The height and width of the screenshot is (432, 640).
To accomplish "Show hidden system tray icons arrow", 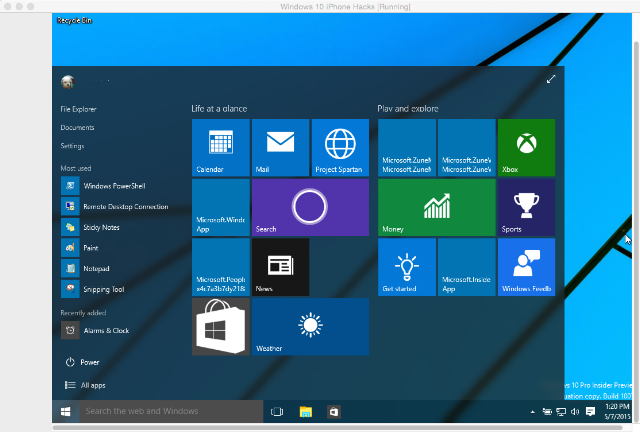I will tap(532, 412).
